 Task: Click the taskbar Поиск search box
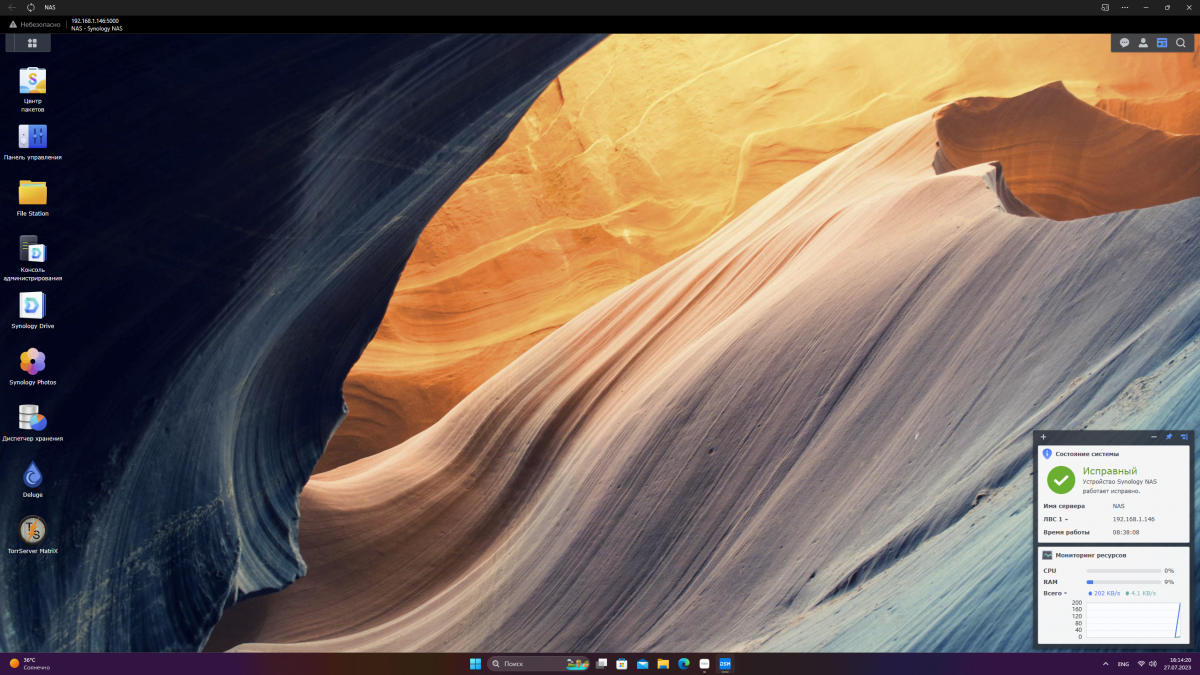538,663
